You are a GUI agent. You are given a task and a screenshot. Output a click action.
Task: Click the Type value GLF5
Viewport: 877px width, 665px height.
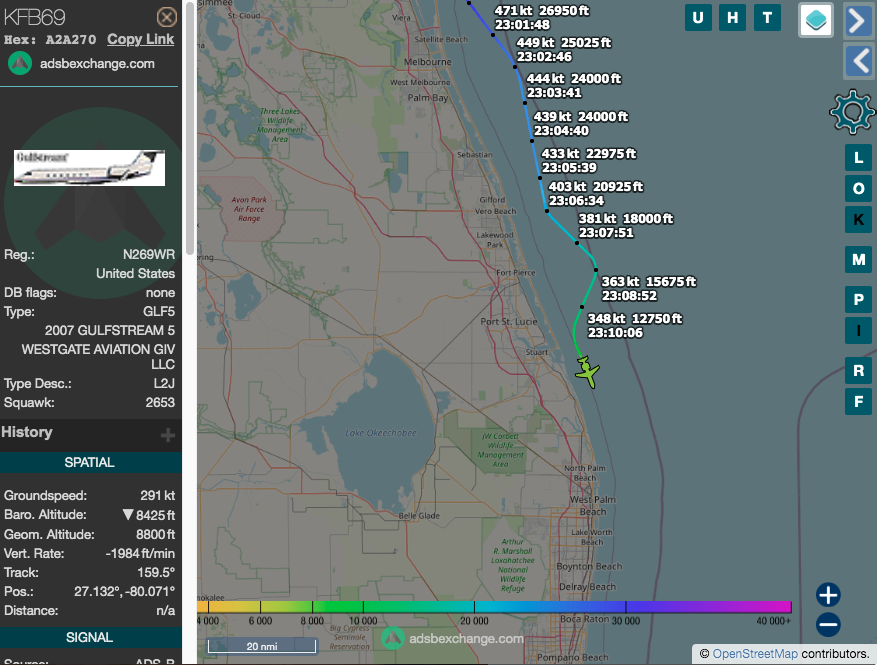tap(159, 312)
